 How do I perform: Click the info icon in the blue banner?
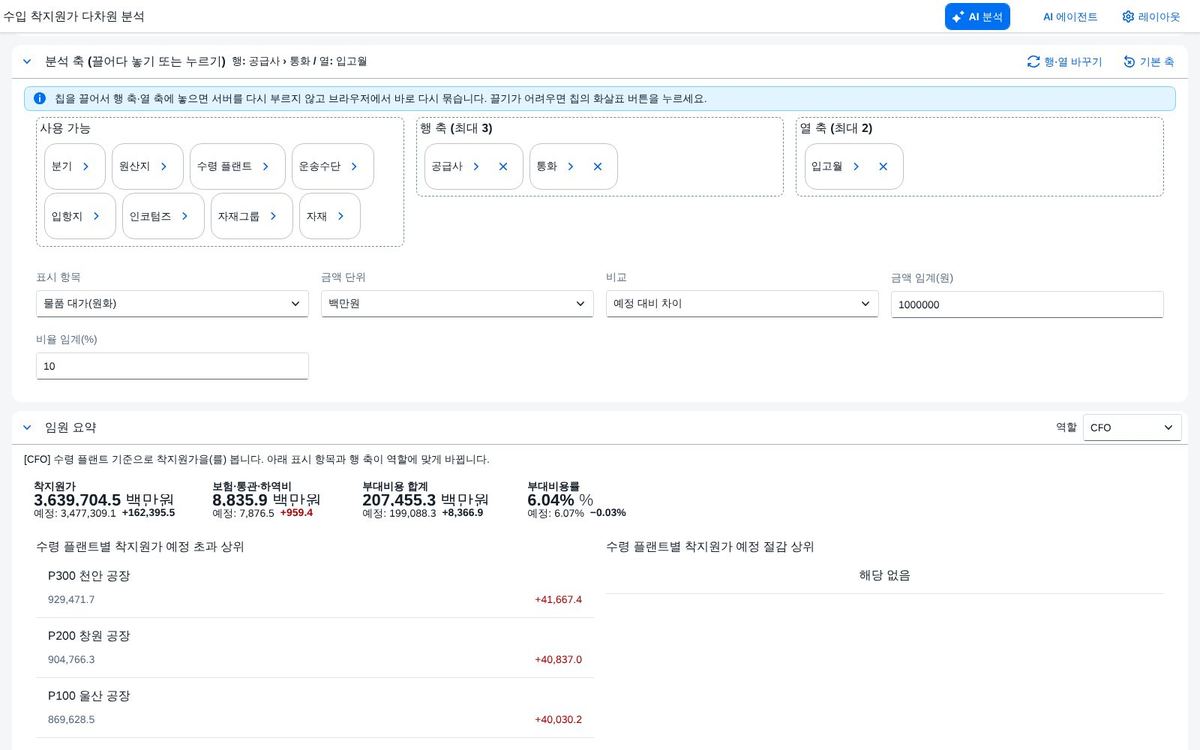pos(40,99)
